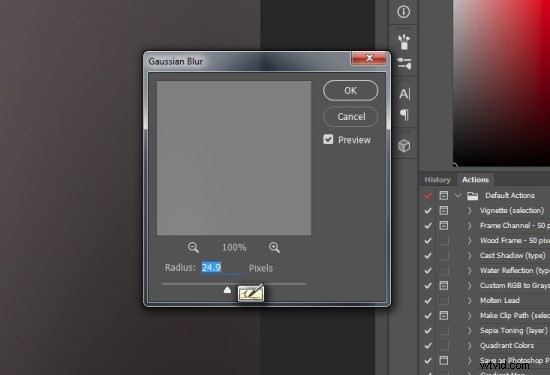Enable dialog box toggle for Wood Frame
Viewport: 550px width, 375px height.
(x=444, y=240)
